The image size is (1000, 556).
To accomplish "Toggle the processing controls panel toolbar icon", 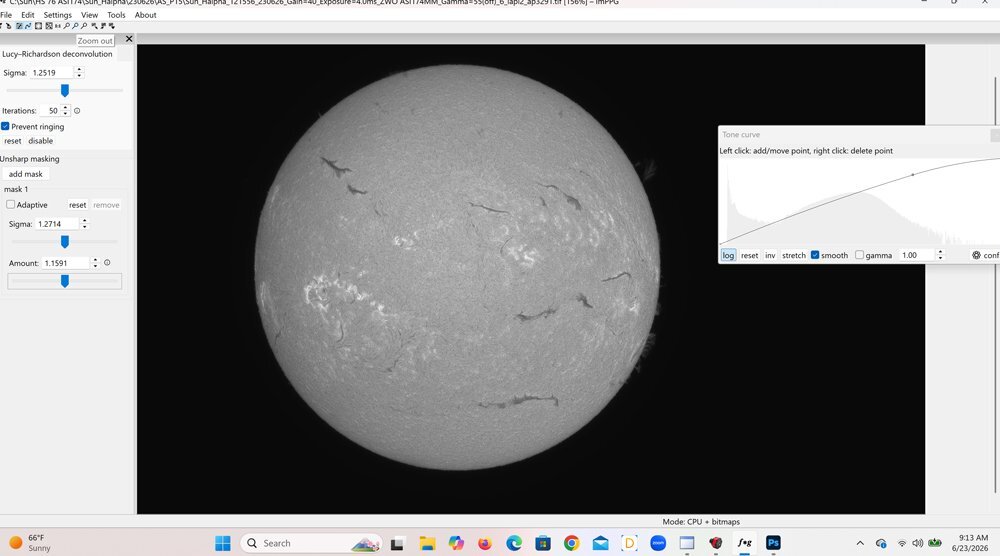I will pyautogui.click(x=19, y=26).
